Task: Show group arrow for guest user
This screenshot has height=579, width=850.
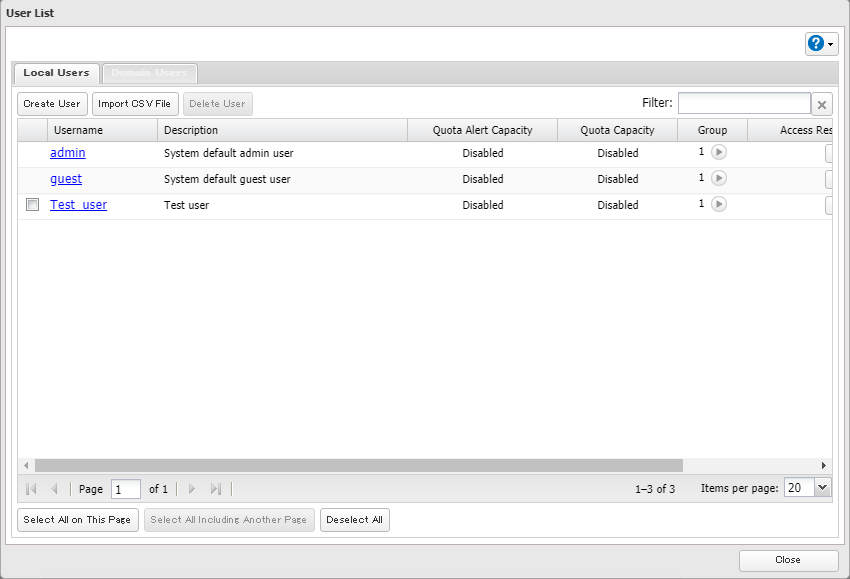Action: coord(718,178)
